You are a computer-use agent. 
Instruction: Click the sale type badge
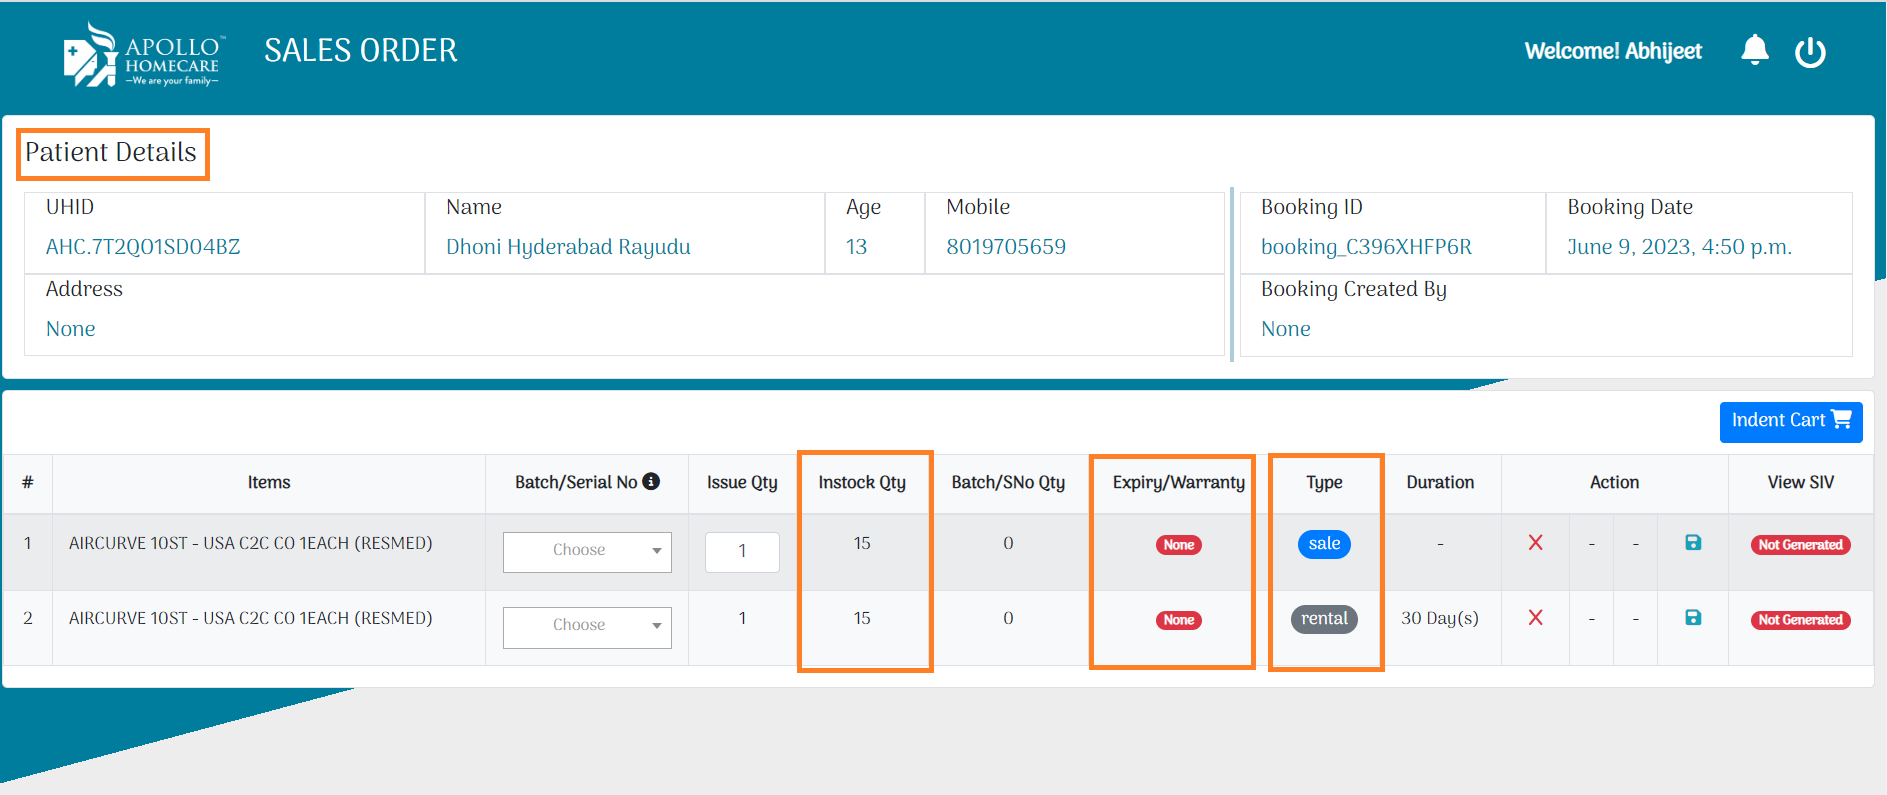coord(1324,544)
